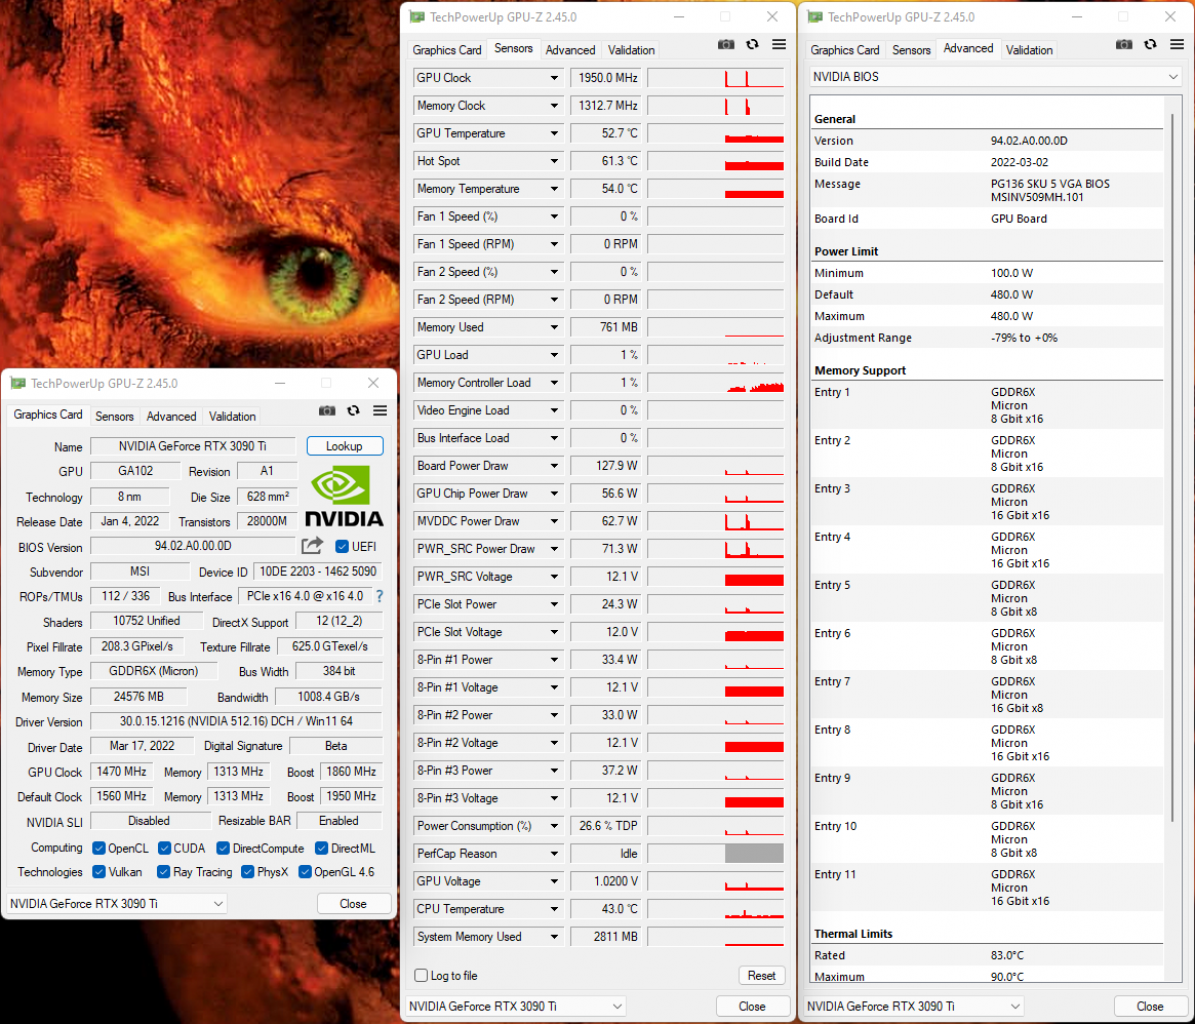Click screenshot camera icon in Sensors window
The height and width of the screenshot is (1024, 1195).
click(726, 44)
